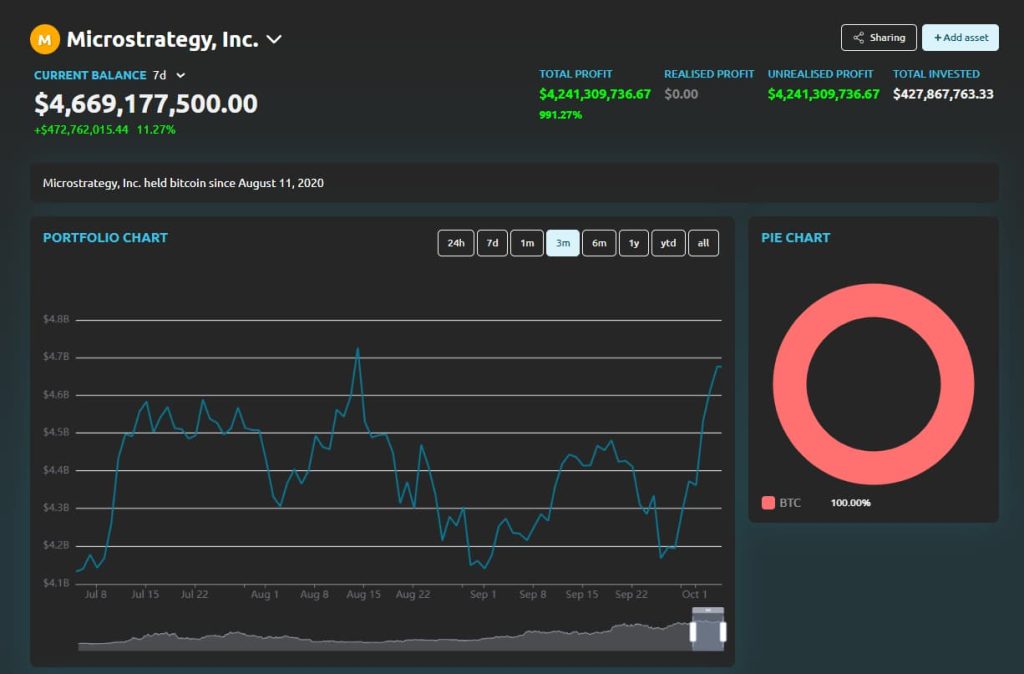The height and width of the screenshot is (674, 1024).
Task: Switch portfolio chart to 7d range
Action: [x=492, y=243]
